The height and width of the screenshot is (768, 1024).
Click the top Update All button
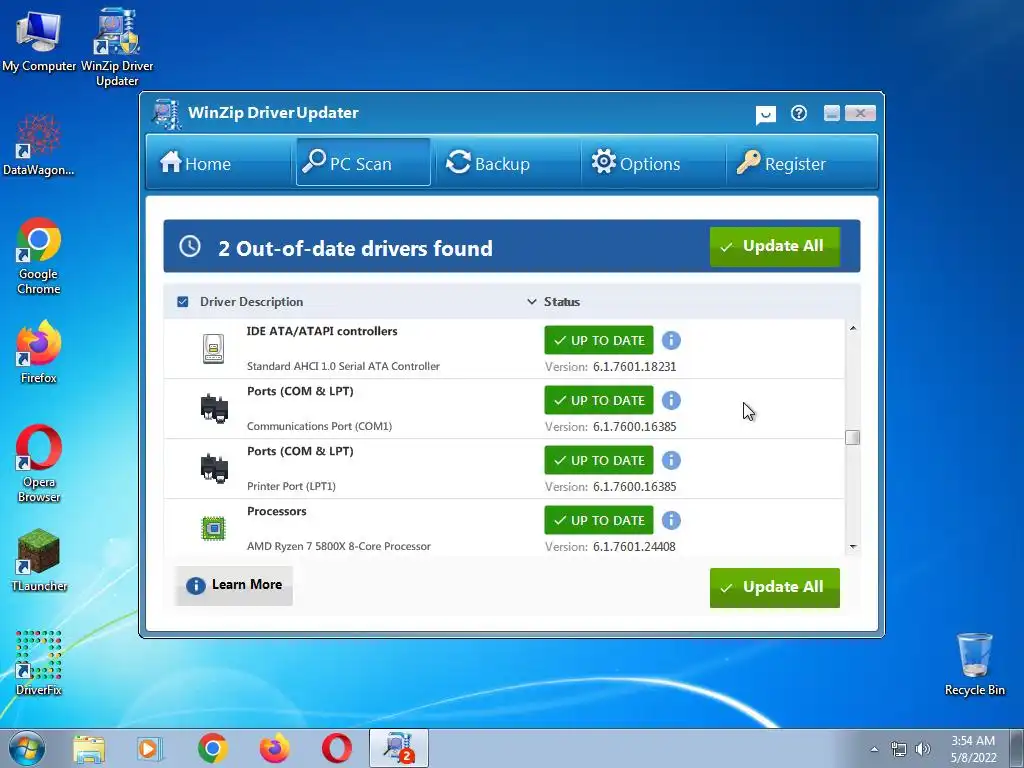click(x=775, y=246)
